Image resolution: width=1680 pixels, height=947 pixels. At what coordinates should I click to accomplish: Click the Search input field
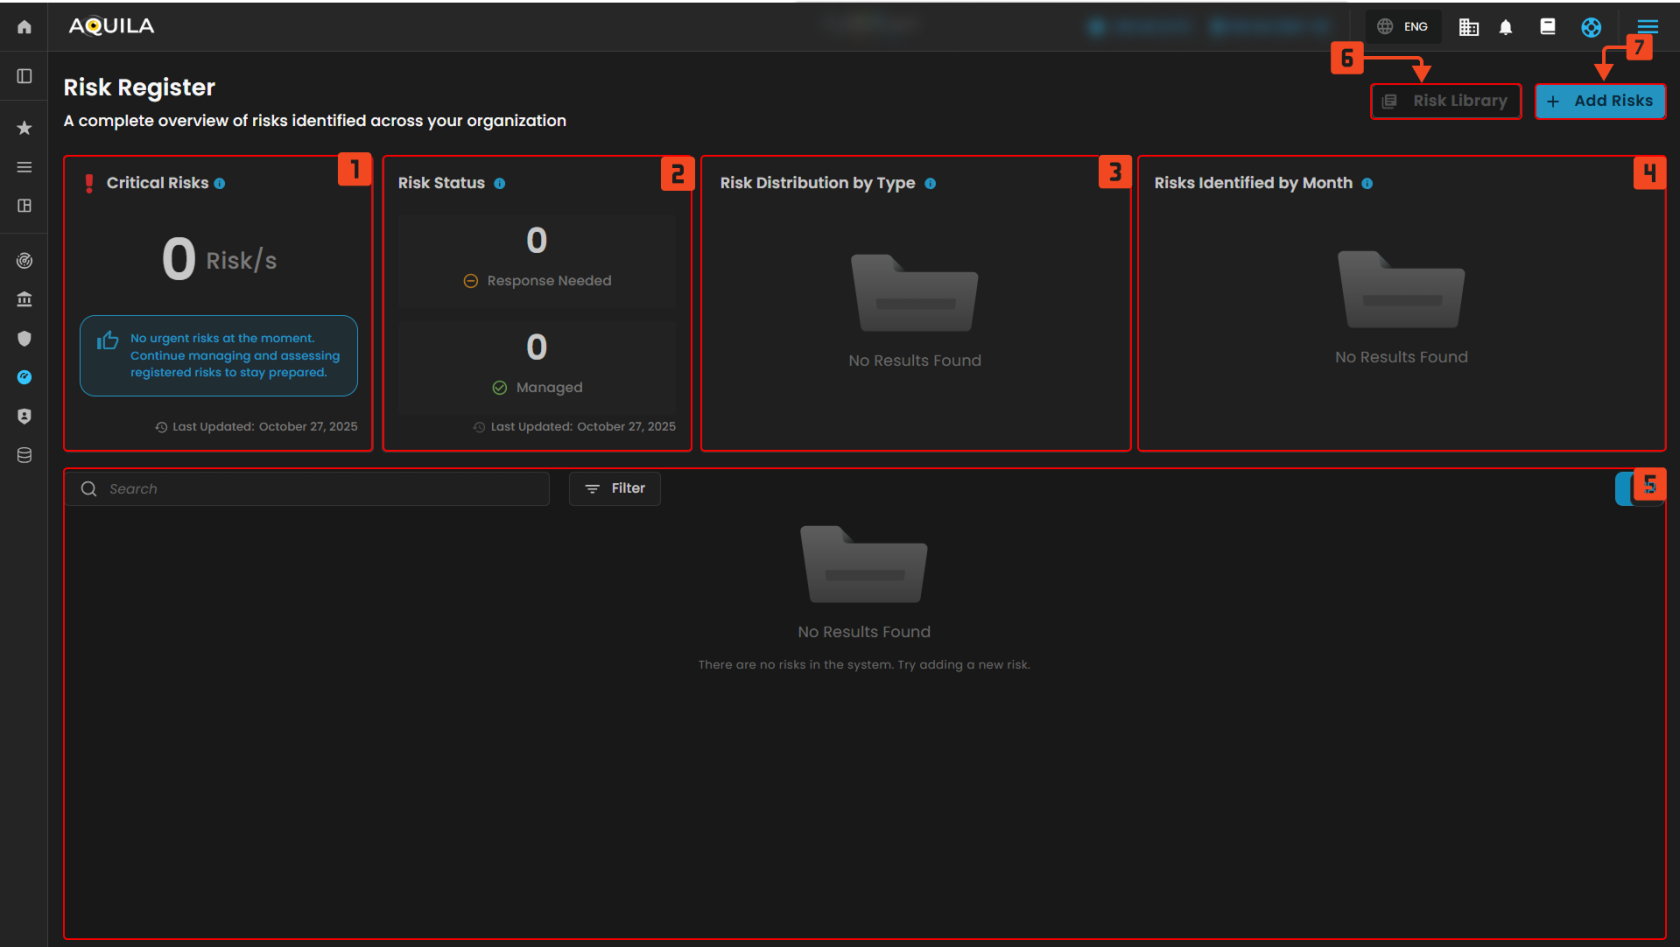[320, 488]
